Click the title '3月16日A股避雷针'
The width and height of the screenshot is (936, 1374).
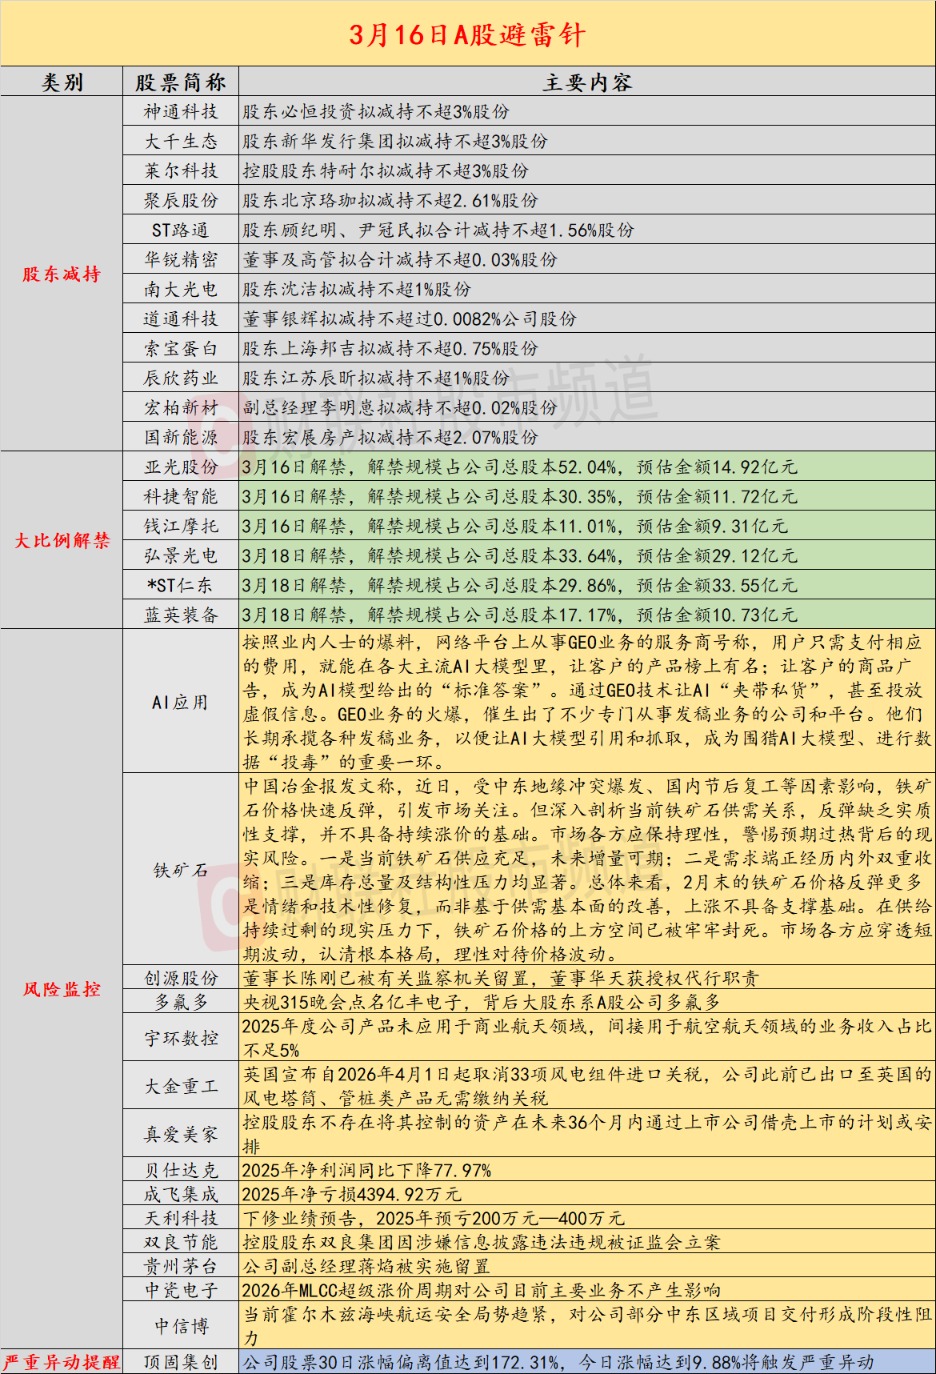467,35
